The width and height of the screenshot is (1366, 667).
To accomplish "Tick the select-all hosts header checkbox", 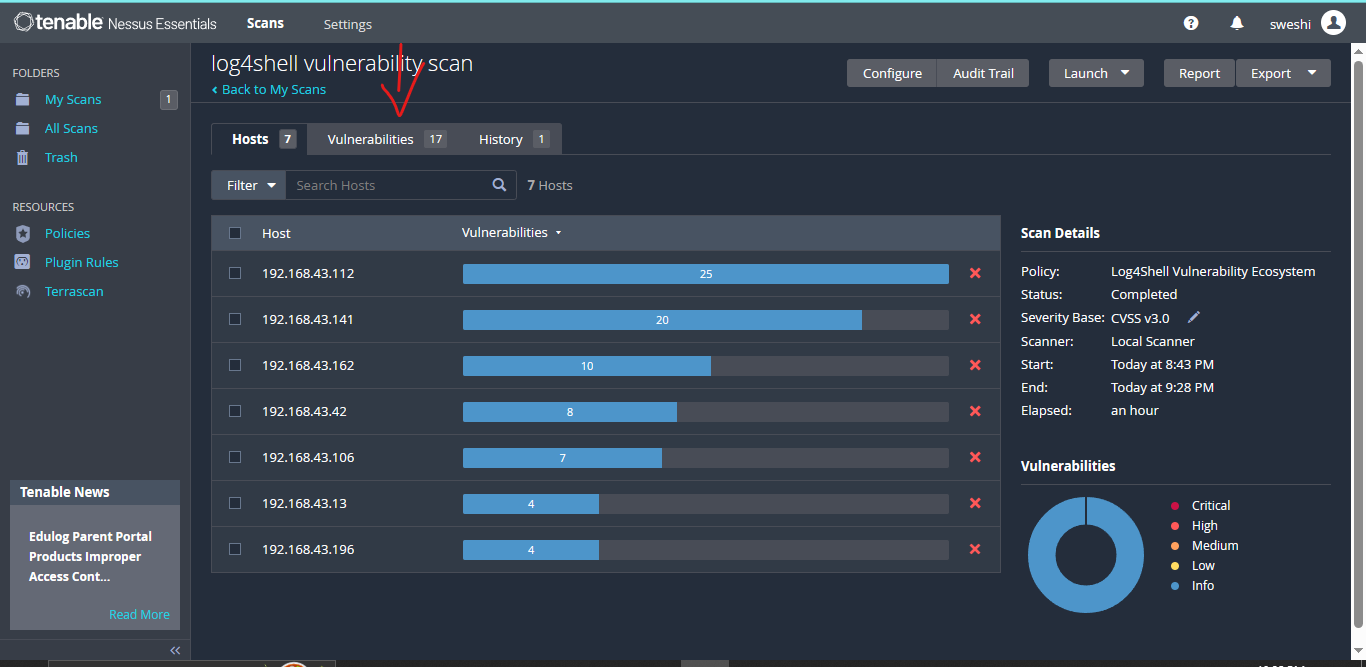I will (x=235, y=233).
